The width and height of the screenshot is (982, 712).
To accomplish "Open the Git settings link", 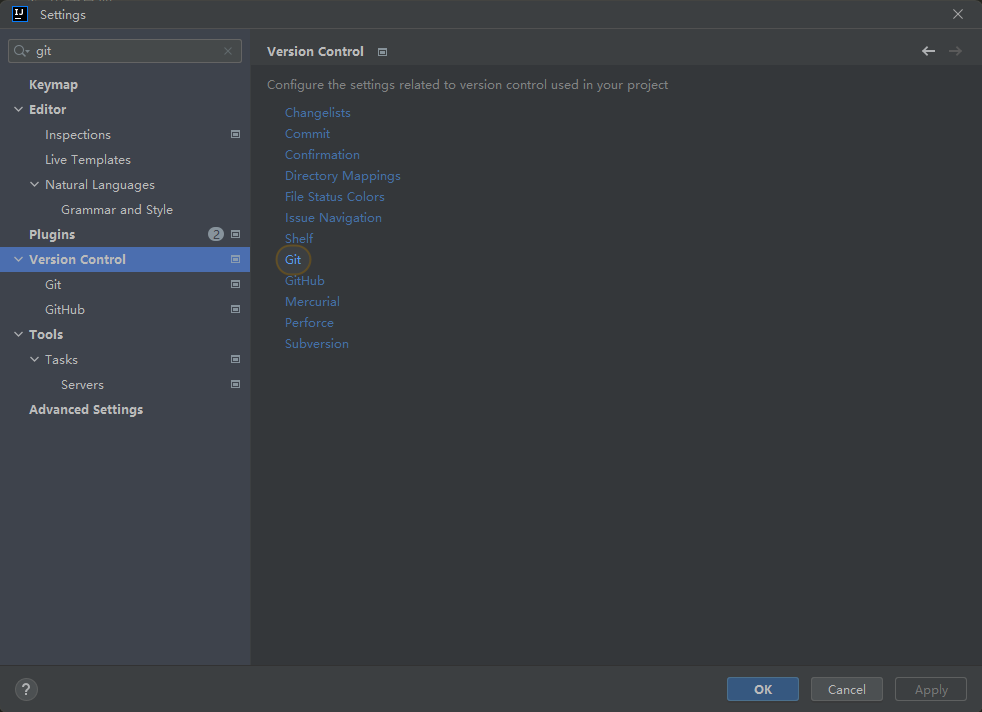I will pyautogui.click(x=293, y=260).
